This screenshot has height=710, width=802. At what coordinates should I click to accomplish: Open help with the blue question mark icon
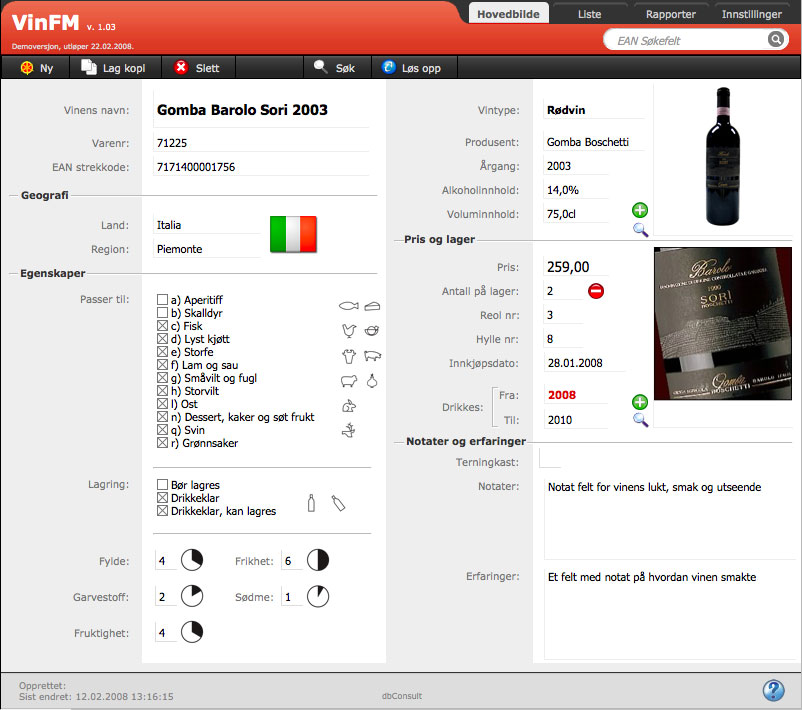coord(772,690)
